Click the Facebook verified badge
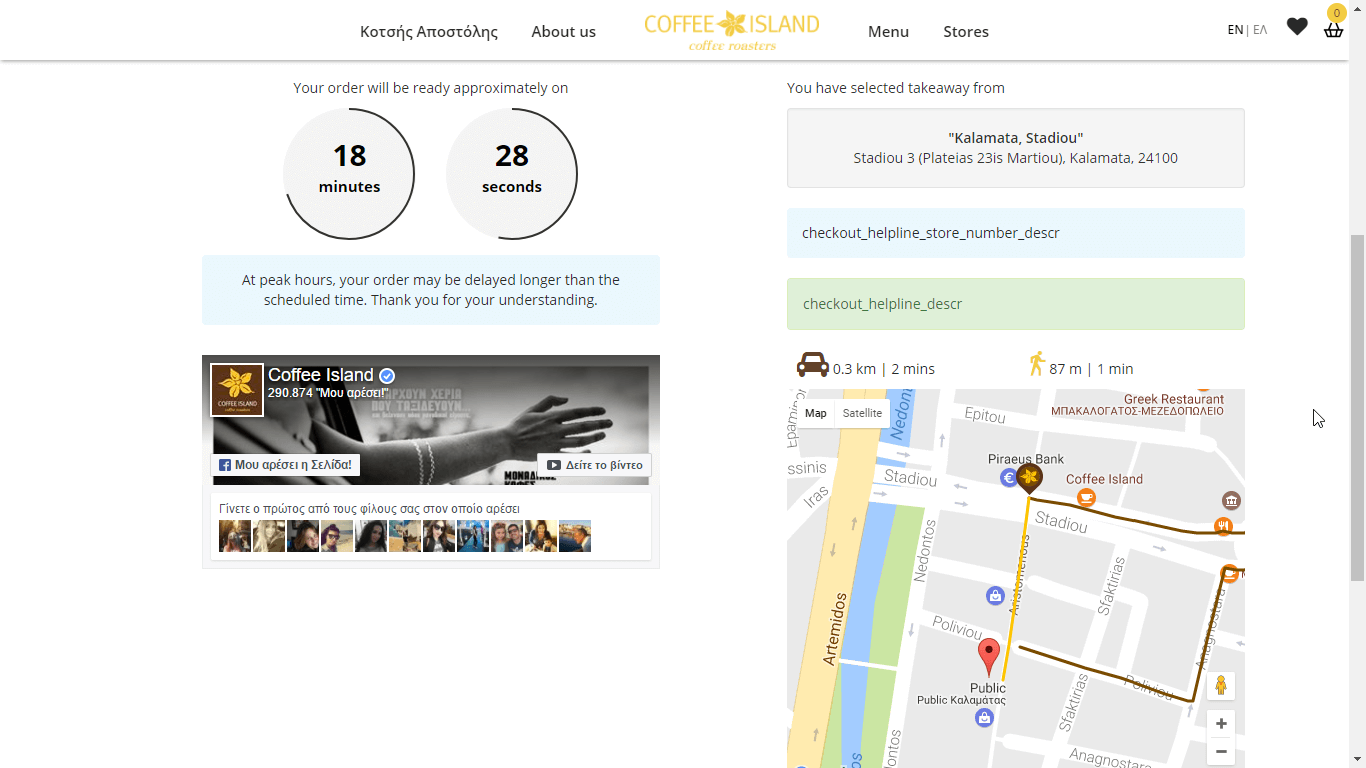The image size is (1366, 768). point(387,376)
